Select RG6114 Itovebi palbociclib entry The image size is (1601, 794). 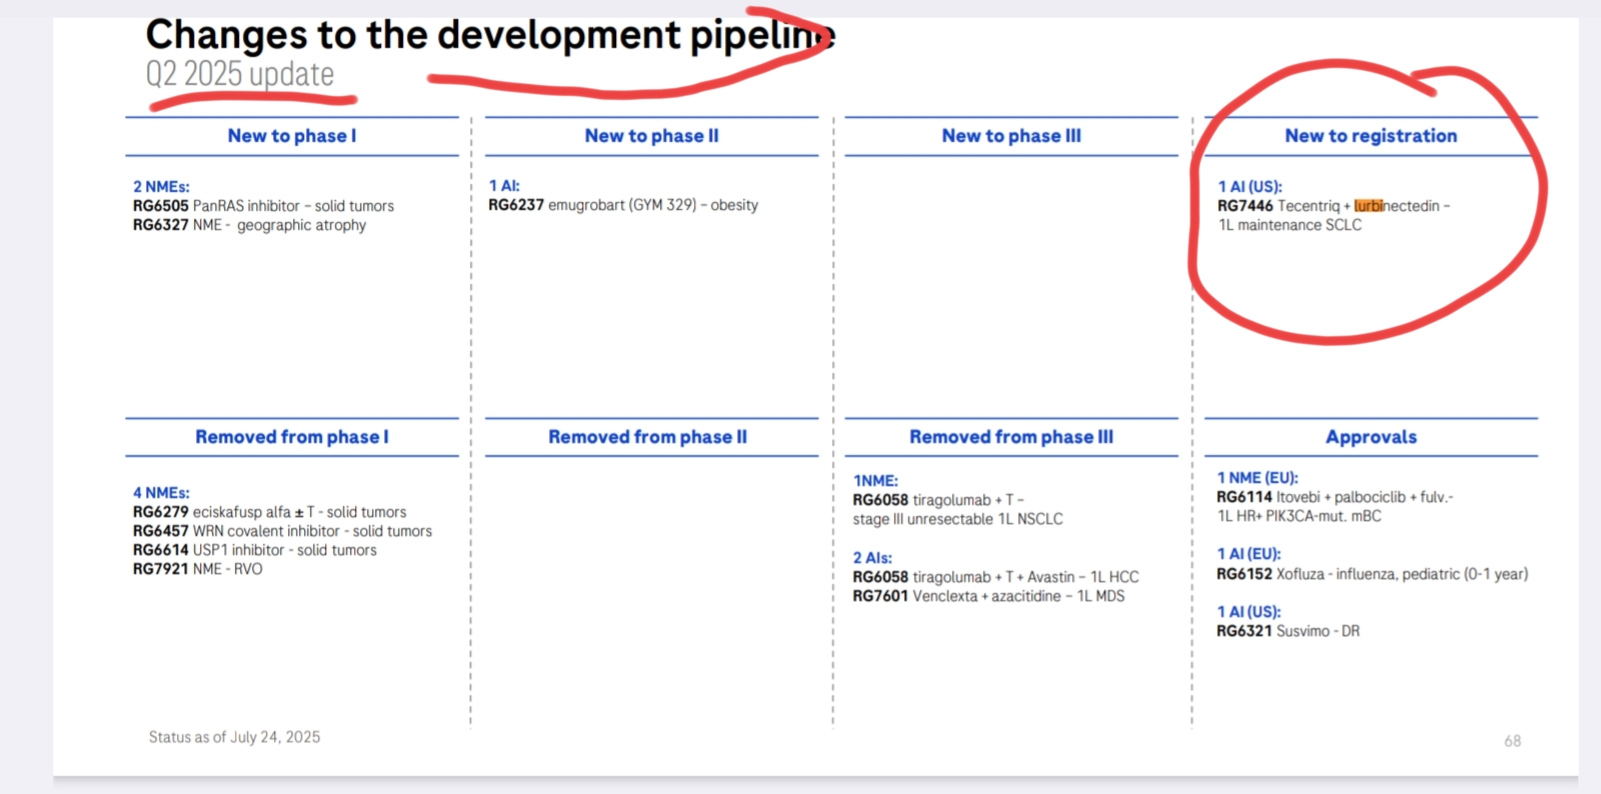[1335, 506]
